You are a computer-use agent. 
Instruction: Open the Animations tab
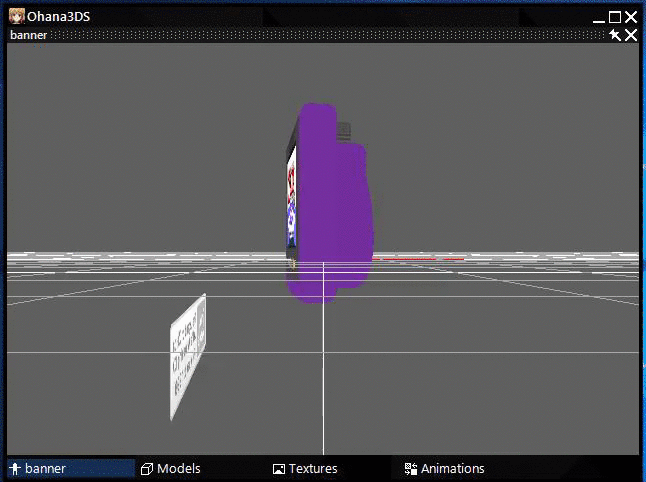pos(444,468)
